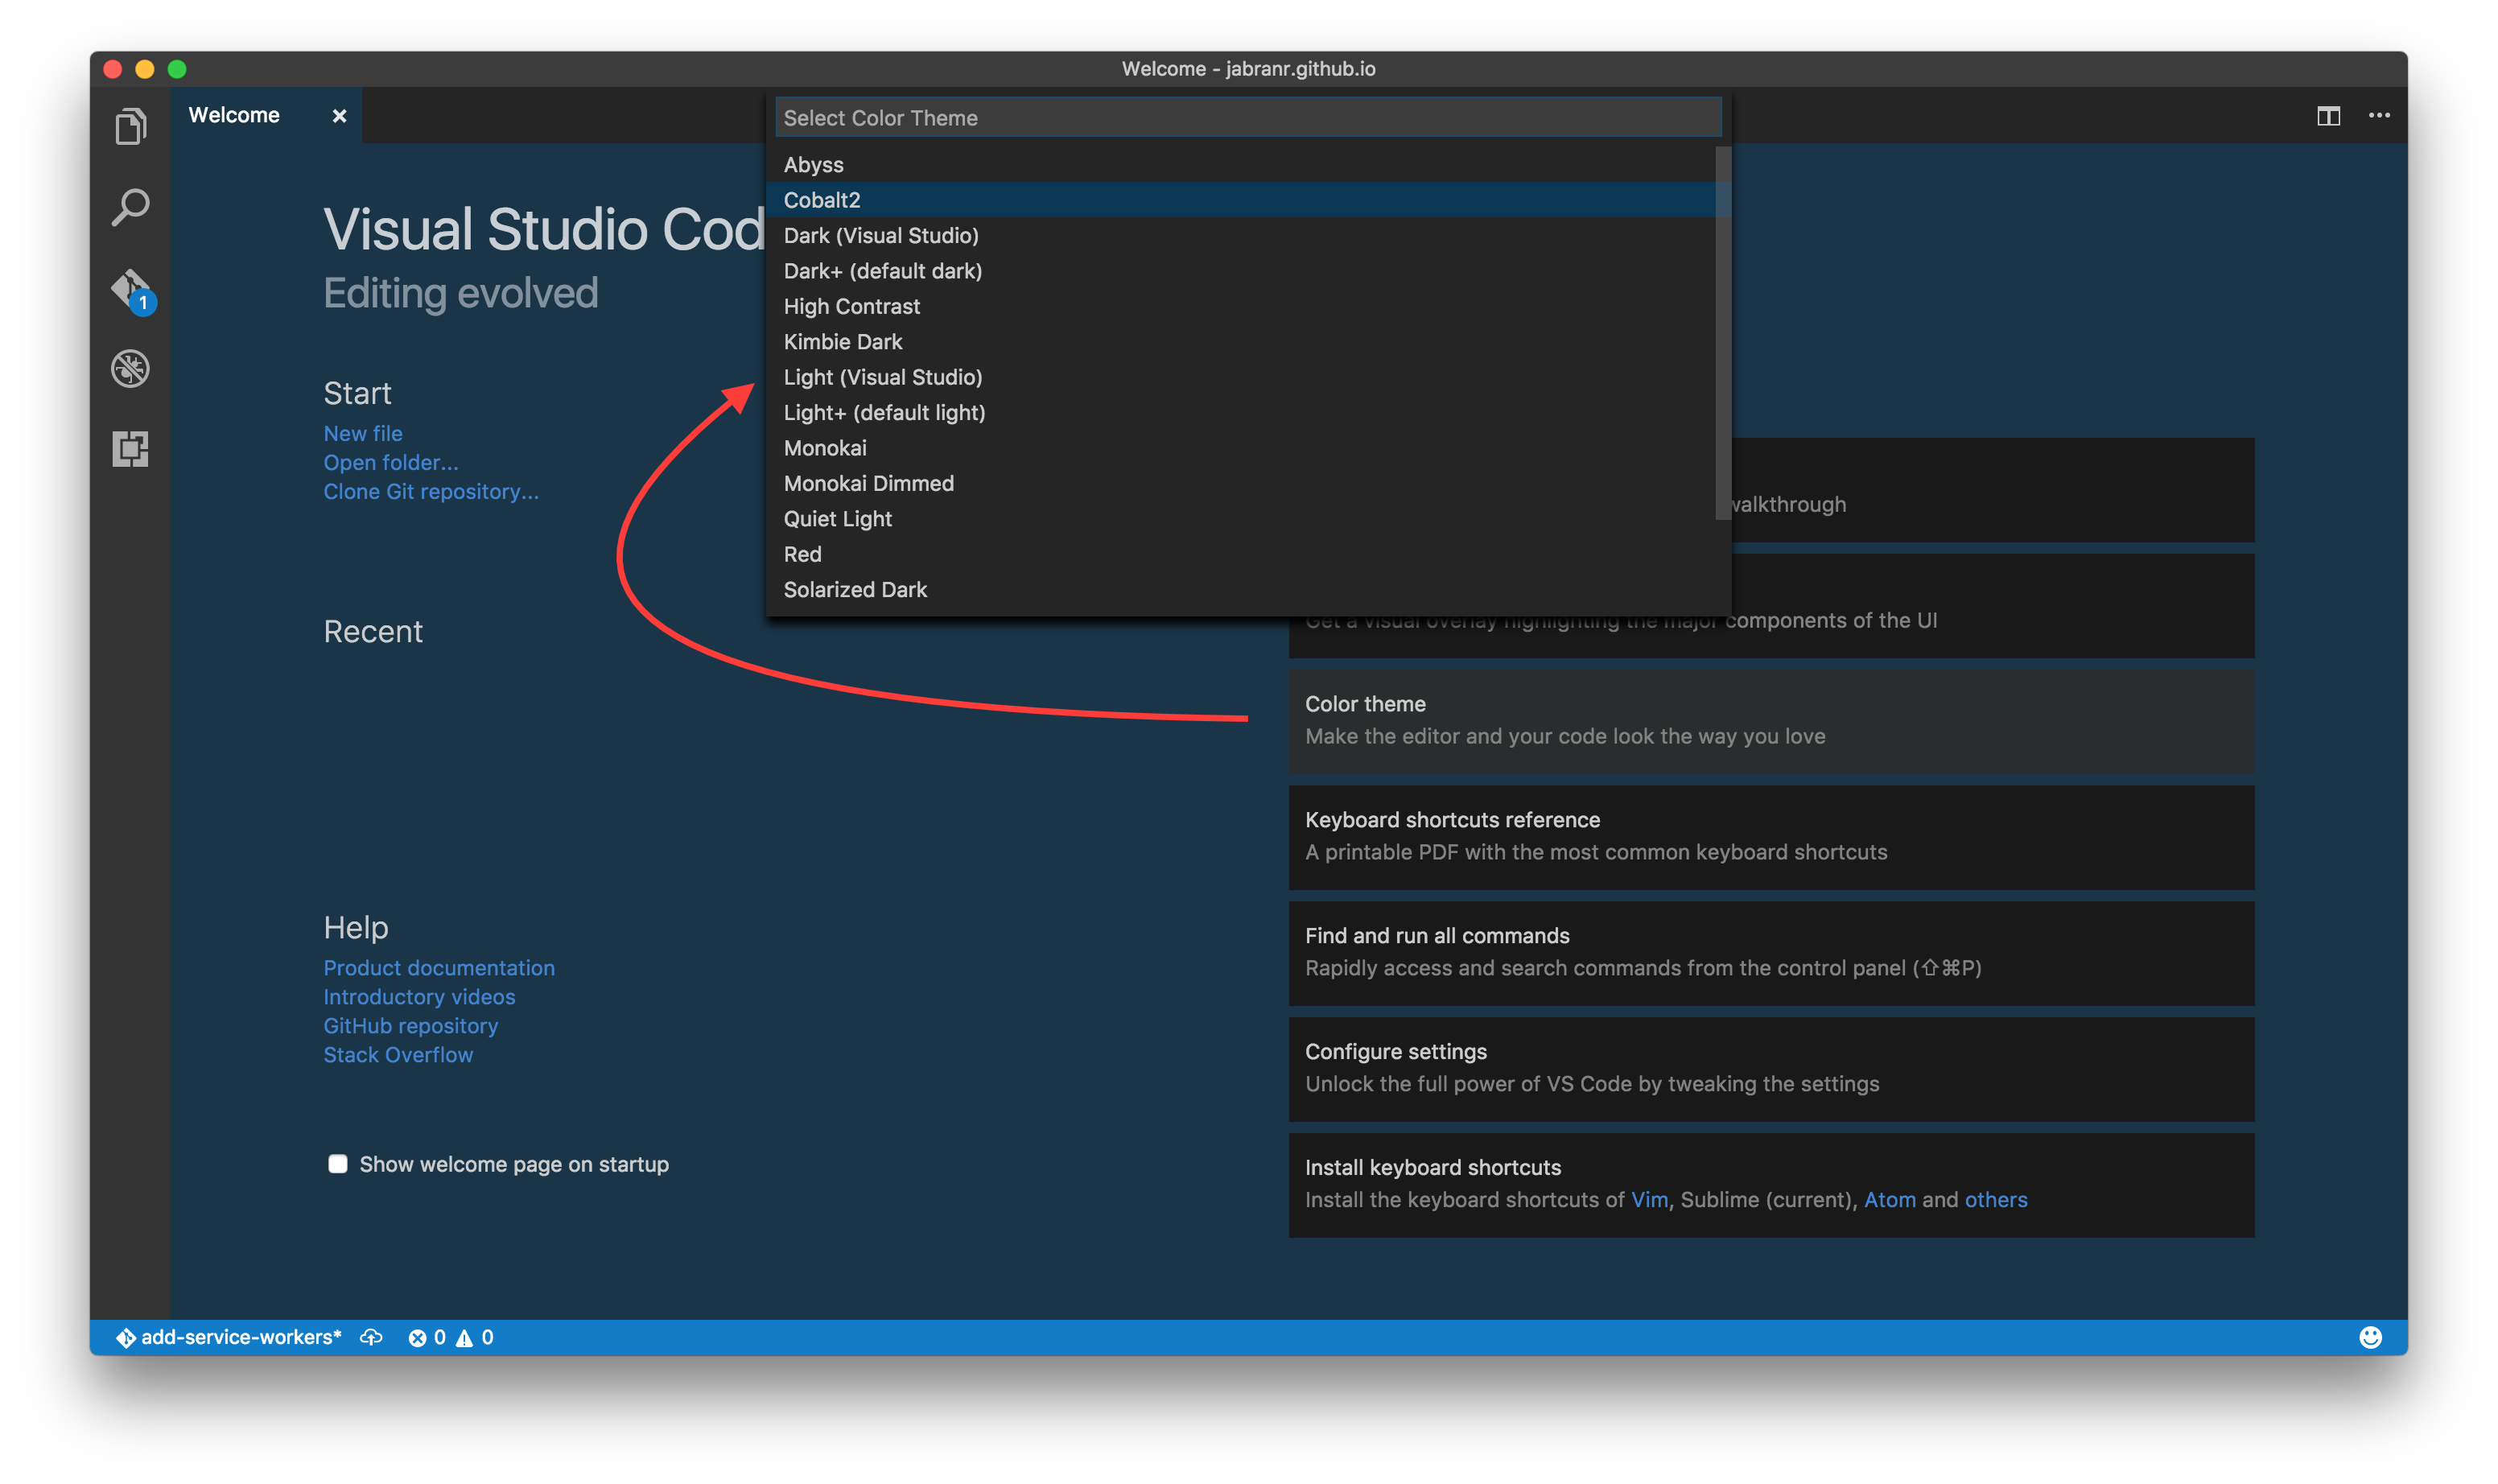Click the feedback smiley icon
This screenshot has height=1484, width=2498.
click(x=2370, y=1337)
